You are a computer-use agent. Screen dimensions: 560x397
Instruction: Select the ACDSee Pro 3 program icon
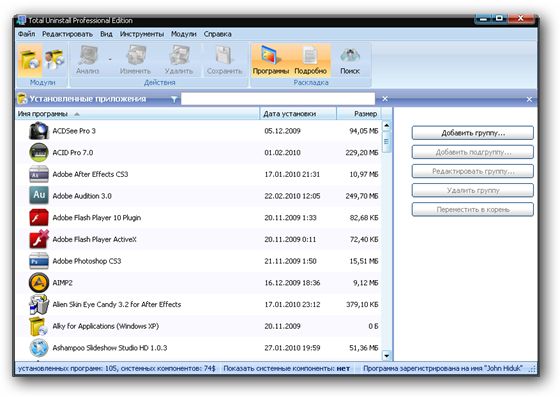click(39, 131)
